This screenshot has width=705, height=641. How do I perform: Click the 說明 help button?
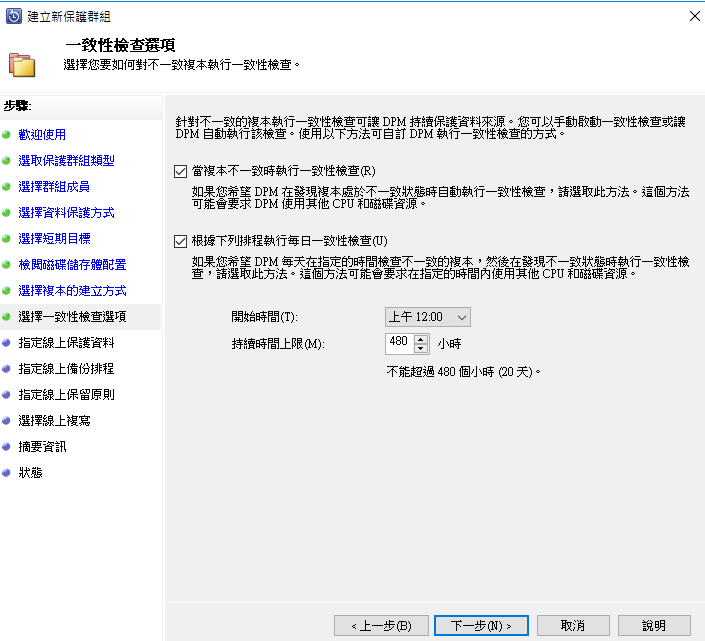pos(654,626)
